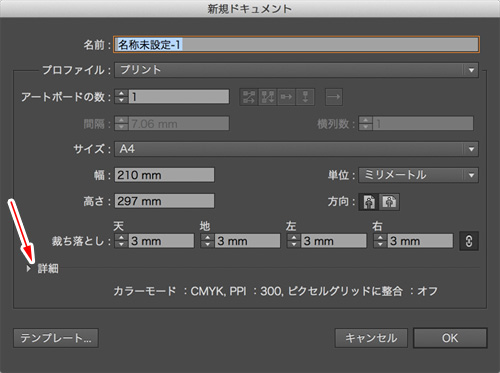Click the カラーモード summary text
The height and width of the screenshot is (373, 500).
click(x=275, y=291)
